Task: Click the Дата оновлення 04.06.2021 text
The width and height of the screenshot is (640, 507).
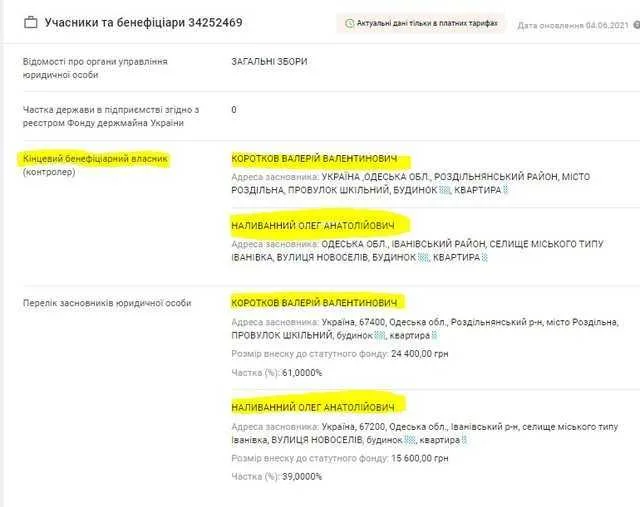Action: click(x=573, y=25)
